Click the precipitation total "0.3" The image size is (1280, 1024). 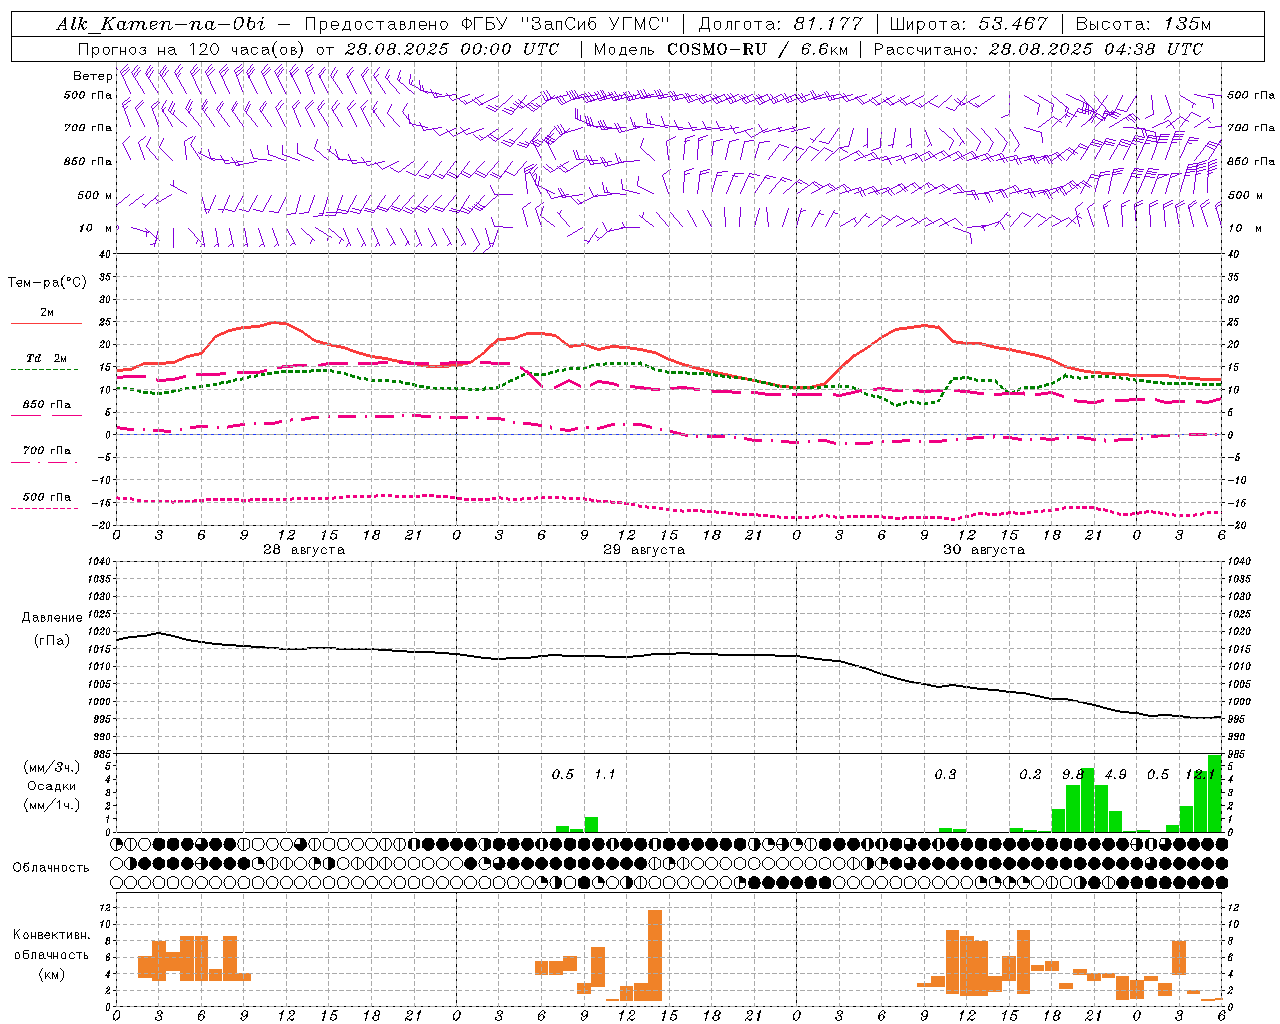click(x=945, y=774)
